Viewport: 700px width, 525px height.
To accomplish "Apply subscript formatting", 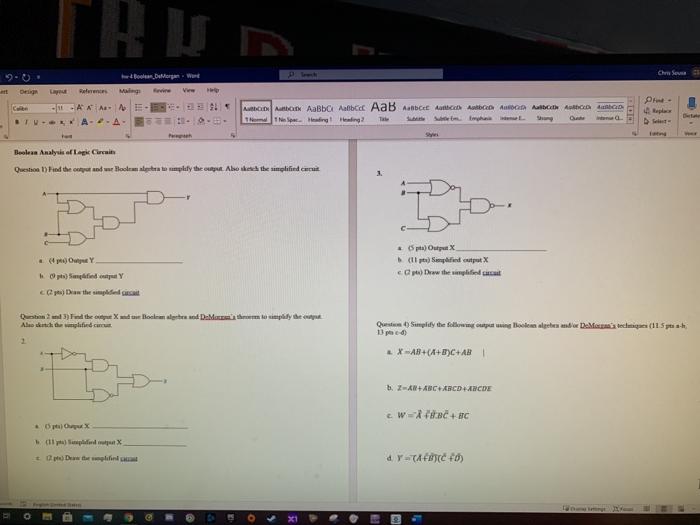I will tap(62, 122).
